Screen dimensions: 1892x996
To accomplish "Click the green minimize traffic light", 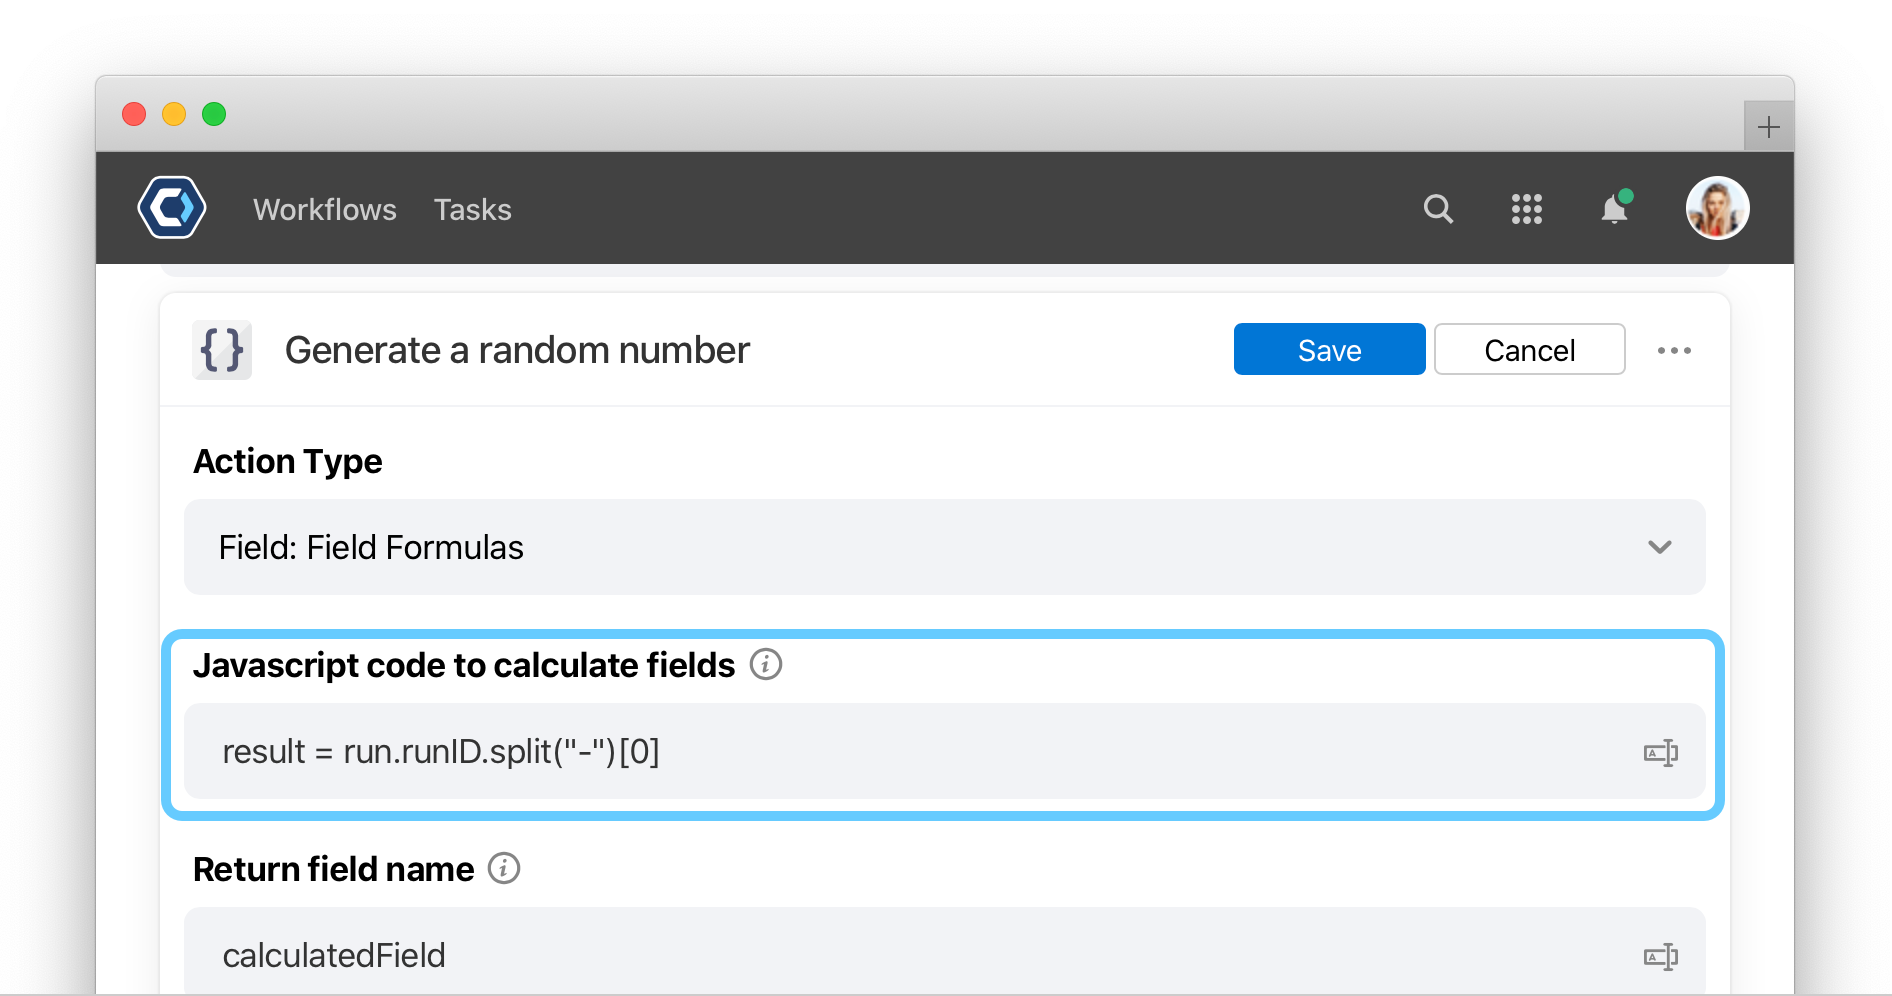I will coord(213,114).
